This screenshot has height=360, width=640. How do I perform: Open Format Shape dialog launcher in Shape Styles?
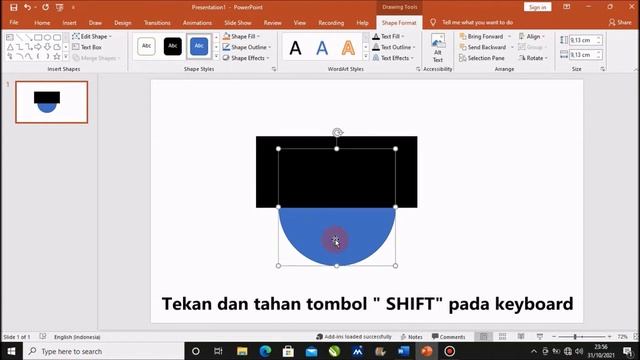click(274, 69)
